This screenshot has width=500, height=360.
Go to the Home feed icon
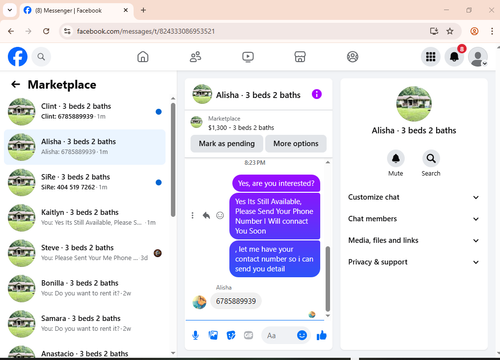(x=143, y=57)
